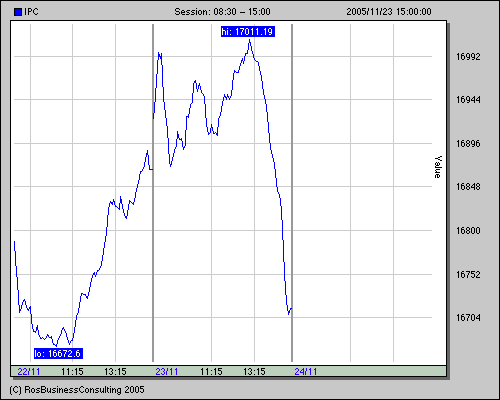The width and height of the screenshot is (500, 400).
Task: Click the vertical Value axis title
Action: 438,167
